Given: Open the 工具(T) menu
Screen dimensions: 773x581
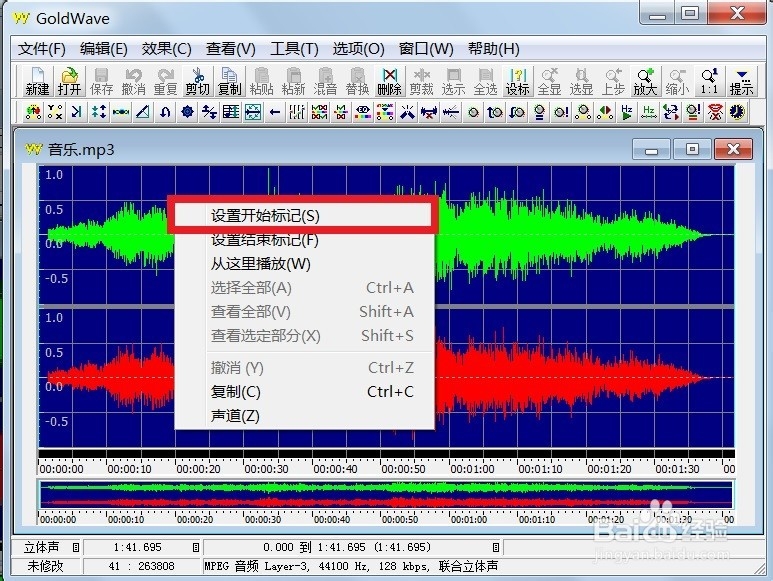Looking at the screenshot, I should coord(294,49).
